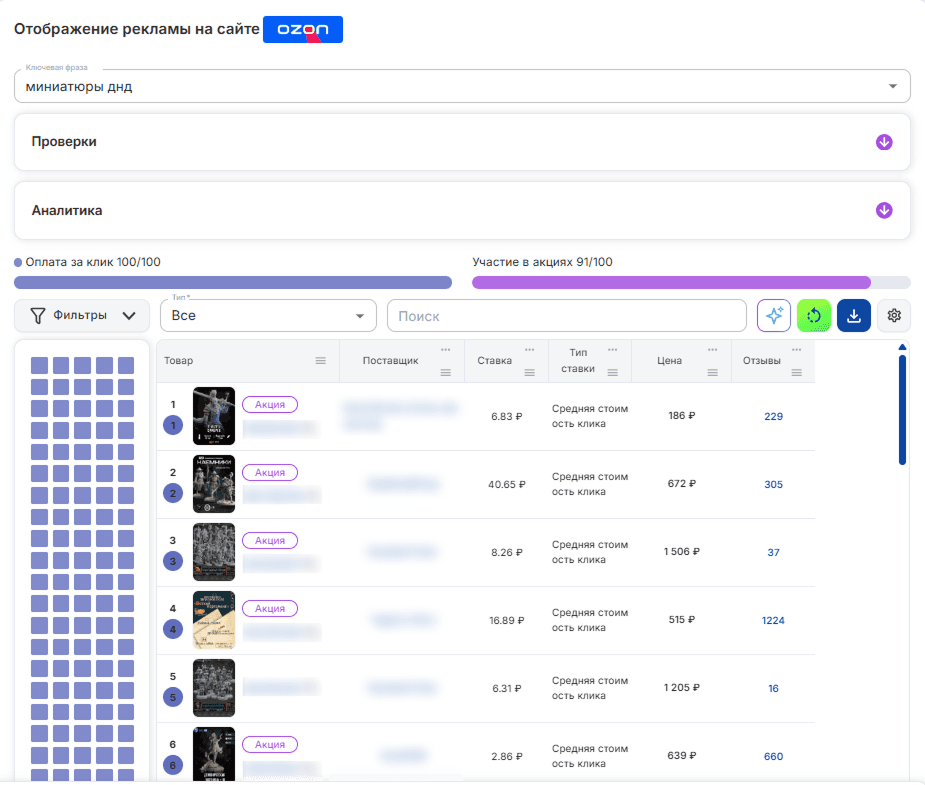Image resolution: width=925 pixels, height=785 pixels.
Task: Click the Акция tag on product 1
Action: [270, 405]
